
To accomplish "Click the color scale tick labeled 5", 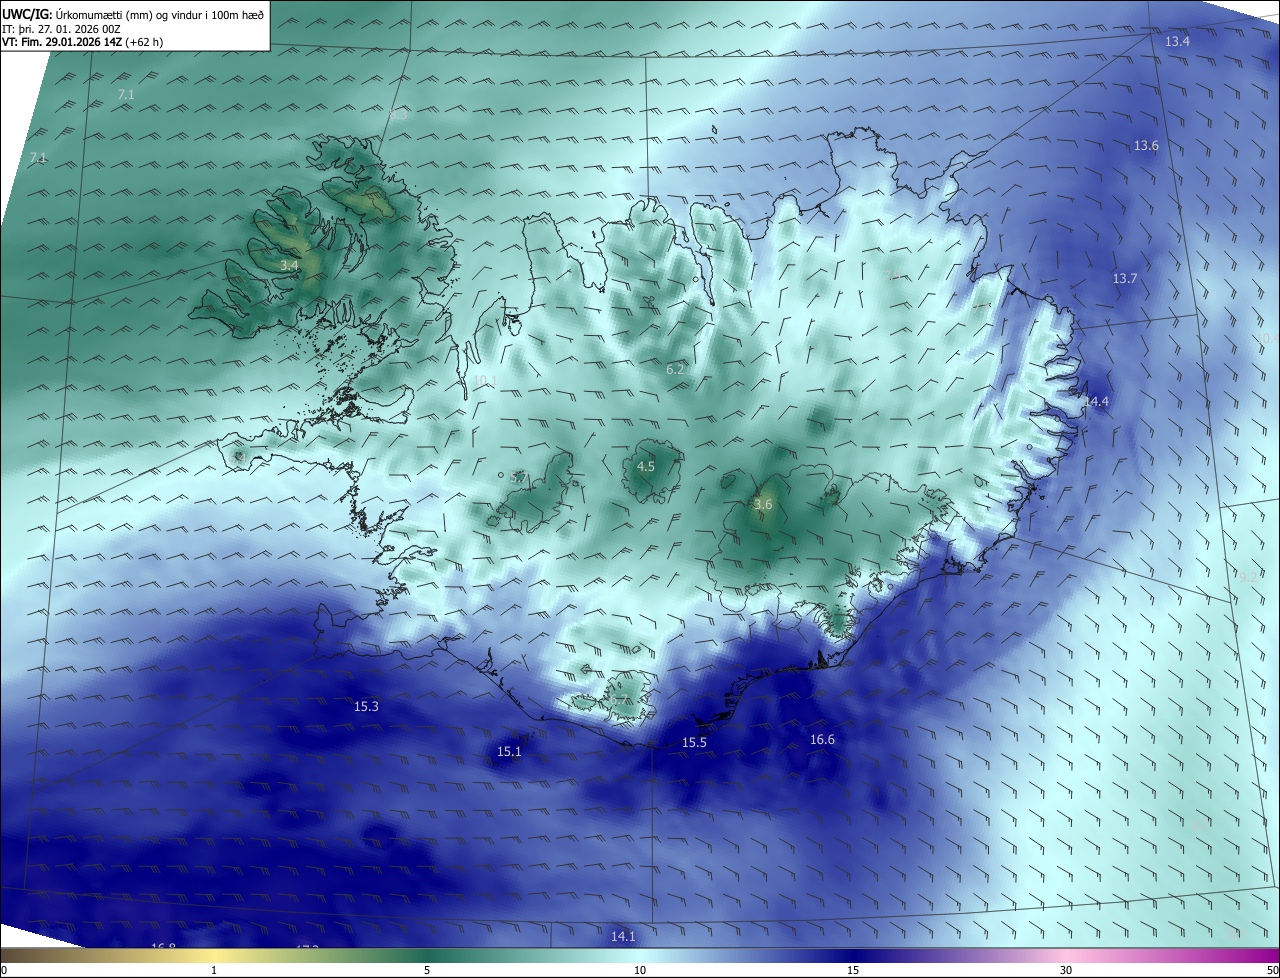I will click(427, 970).
